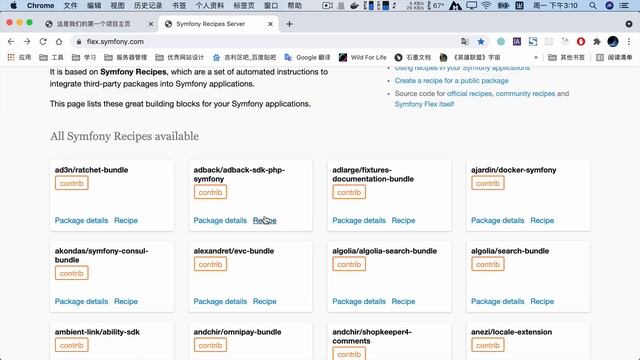
Task: Click contrib badge on ambient-link/ability-sdk
Action: click(71, 345)
